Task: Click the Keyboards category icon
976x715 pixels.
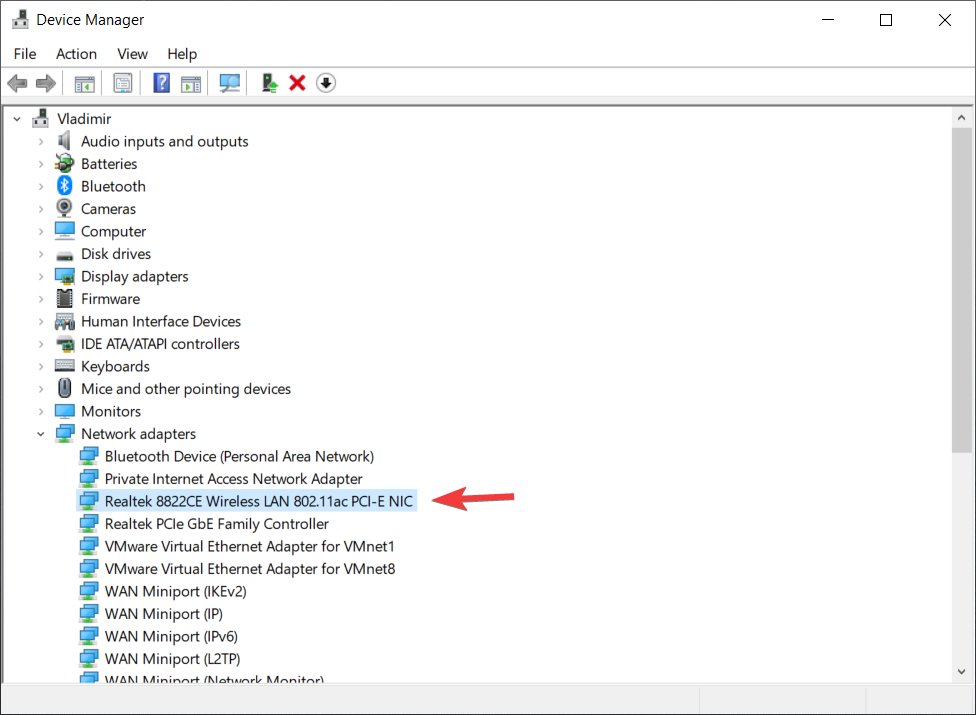Action: [65, 365]
